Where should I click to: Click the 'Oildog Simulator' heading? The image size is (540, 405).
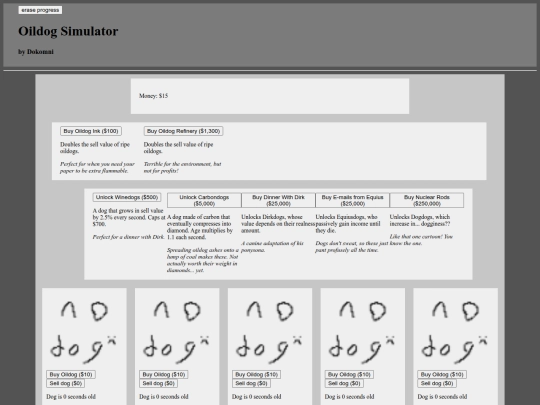68,31
